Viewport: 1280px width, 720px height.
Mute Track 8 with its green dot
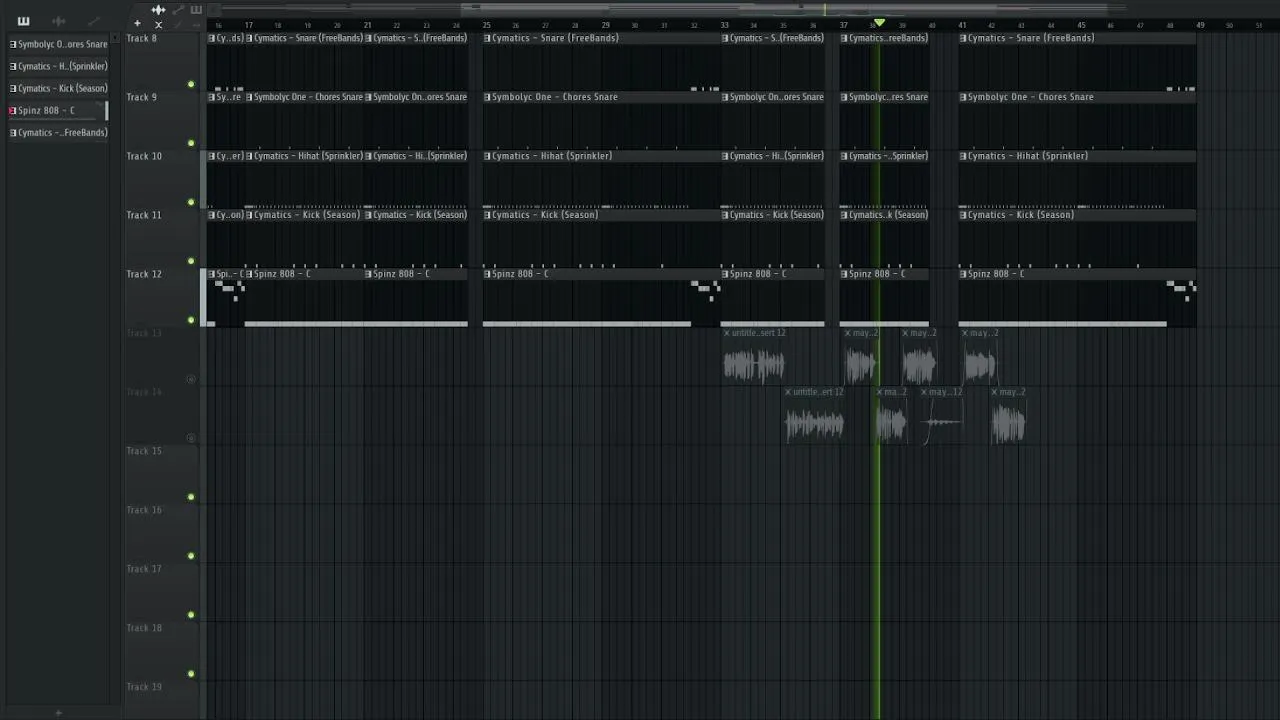click(x=191, y=84)
